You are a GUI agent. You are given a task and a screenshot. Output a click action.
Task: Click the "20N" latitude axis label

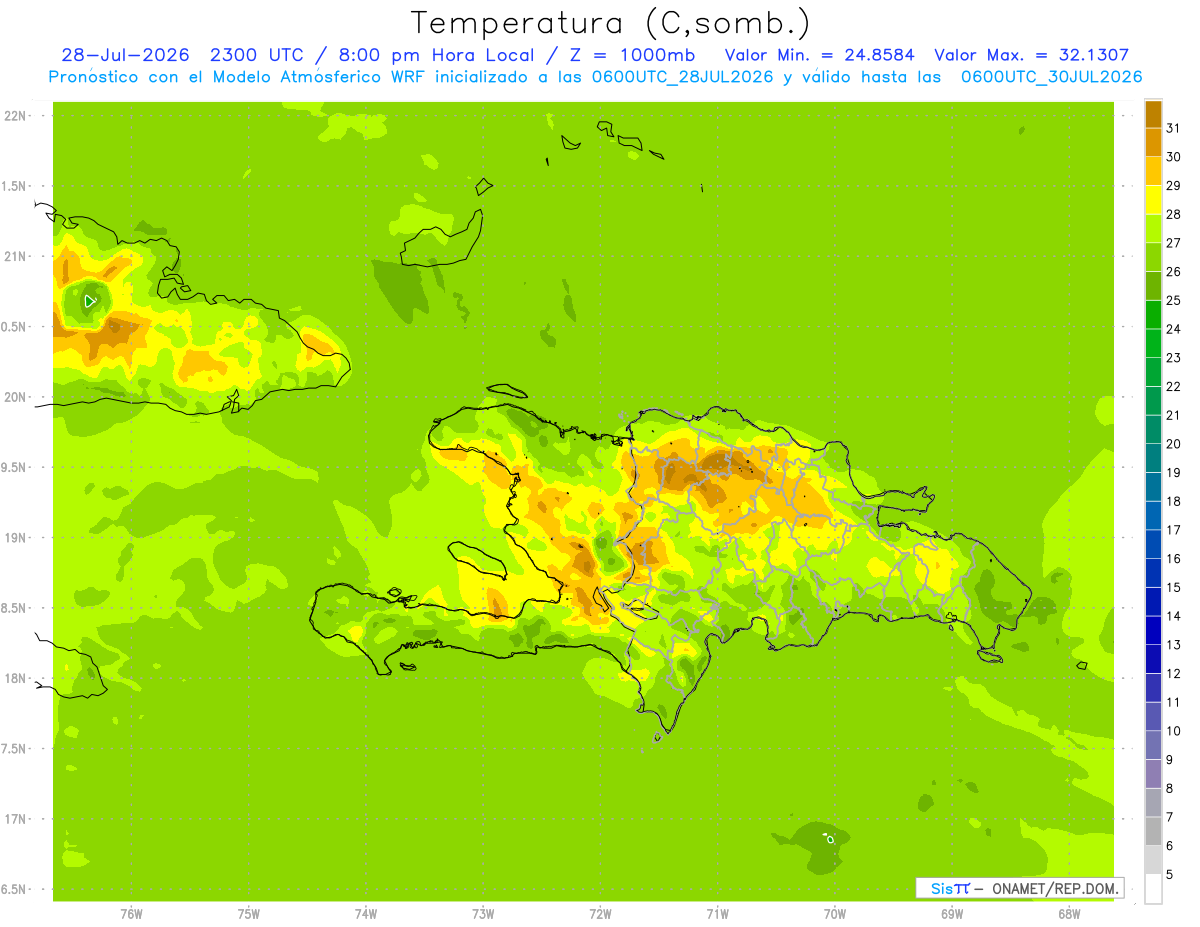pos(15,397)
